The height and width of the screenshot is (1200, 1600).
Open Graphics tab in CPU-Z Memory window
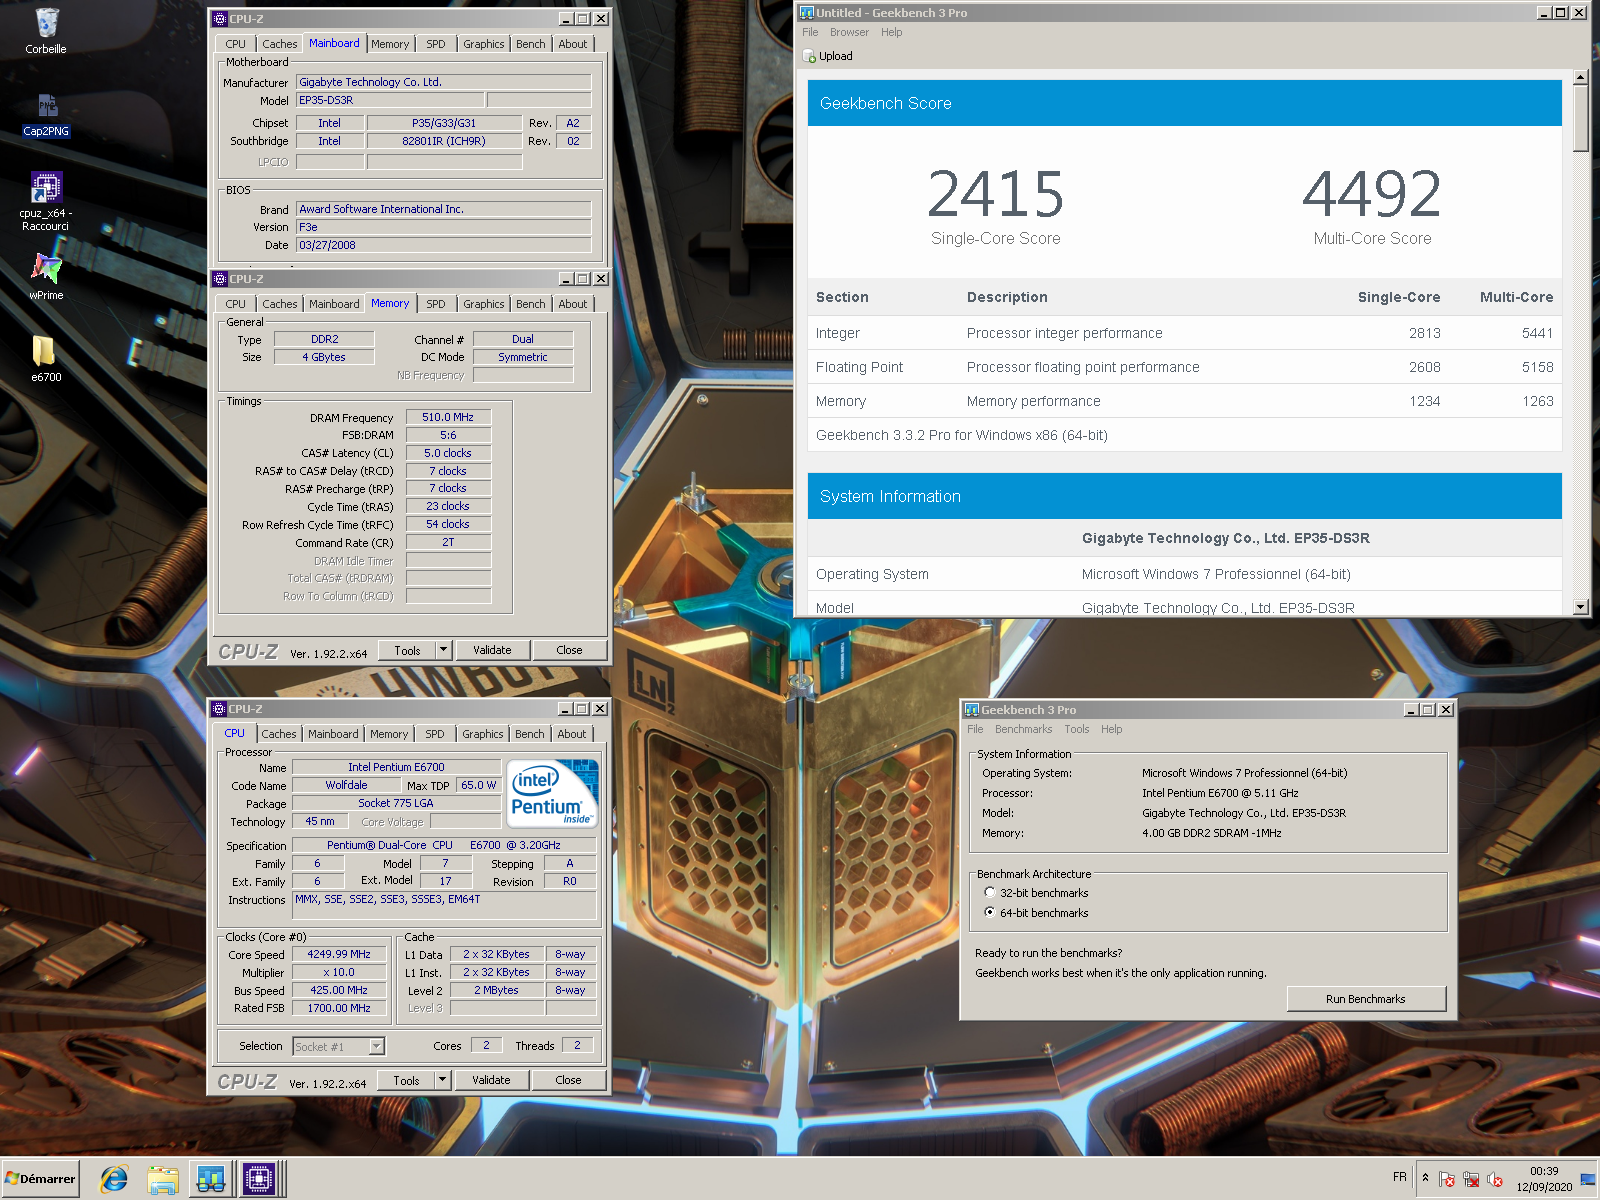(x=484, y=304)
